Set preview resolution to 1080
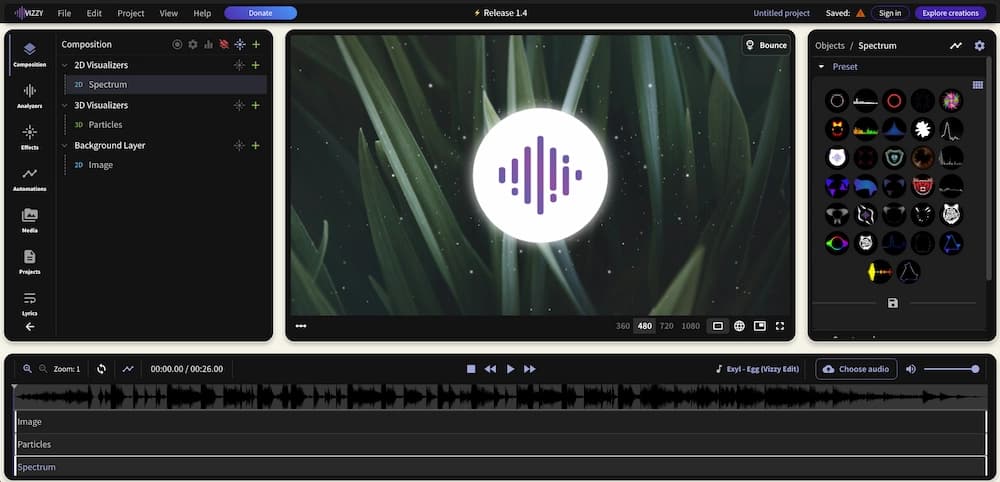The width and height of the screenshot is (1000, 482). [x=691, y=326]
